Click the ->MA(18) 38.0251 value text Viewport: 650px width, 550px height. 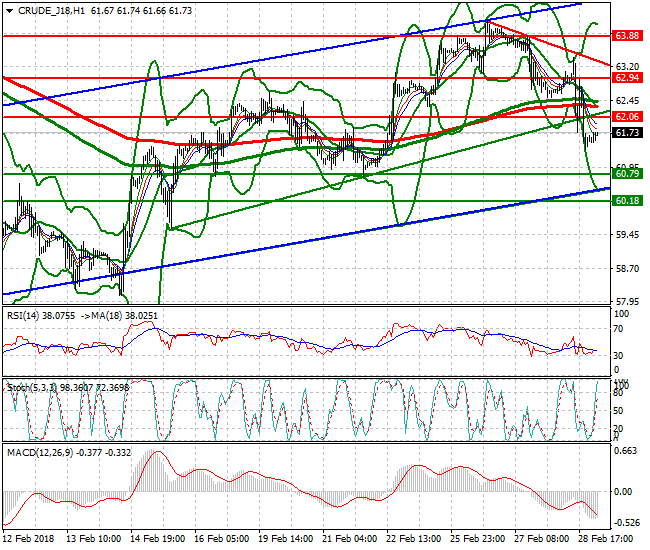click(119, 316)
